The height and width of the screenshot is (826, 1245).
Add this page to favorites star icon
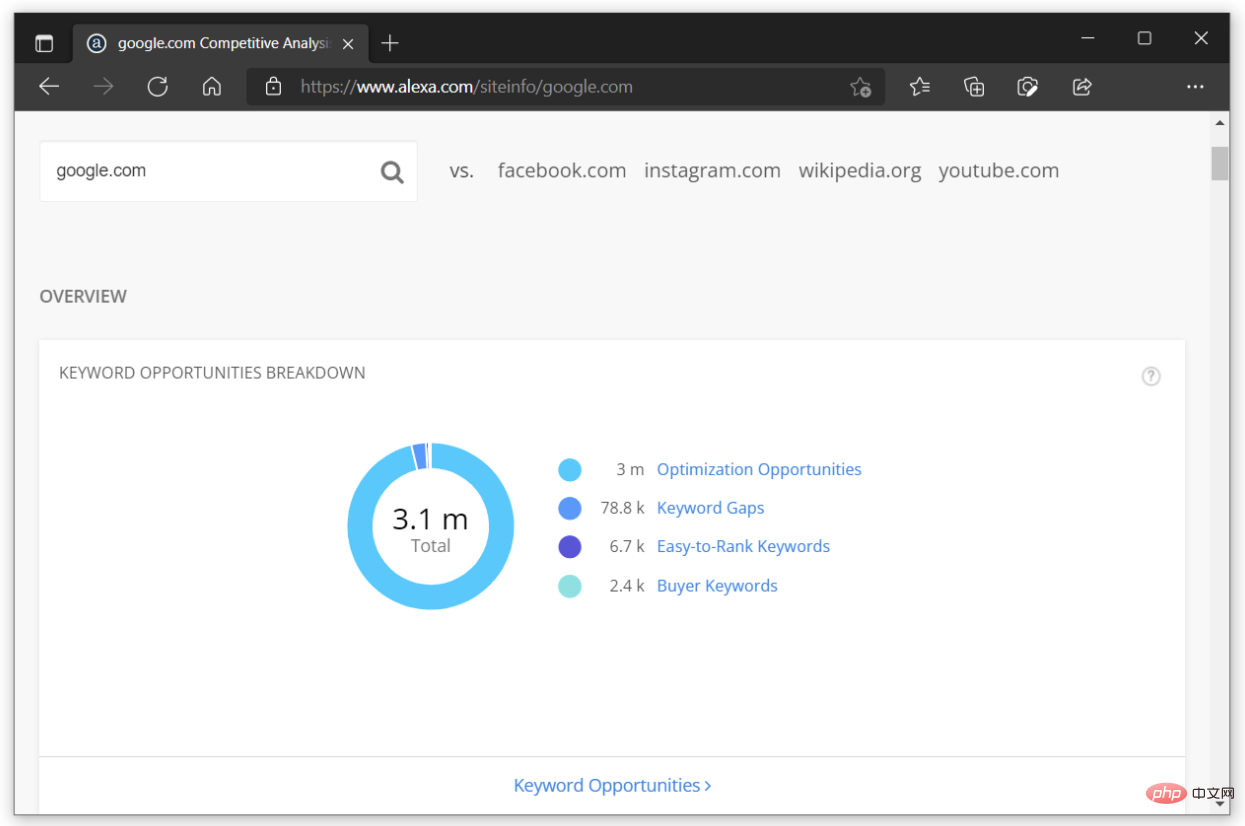860,87
